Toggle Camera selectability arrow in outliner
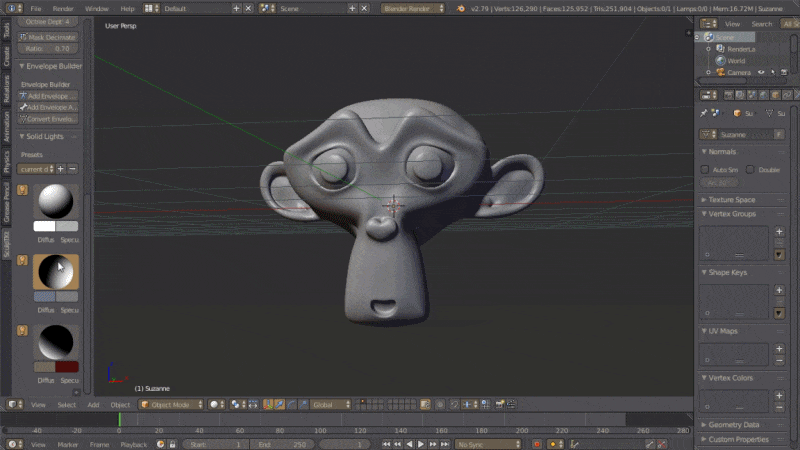Viewport: 800px width, 450px height. pos(772,72)
